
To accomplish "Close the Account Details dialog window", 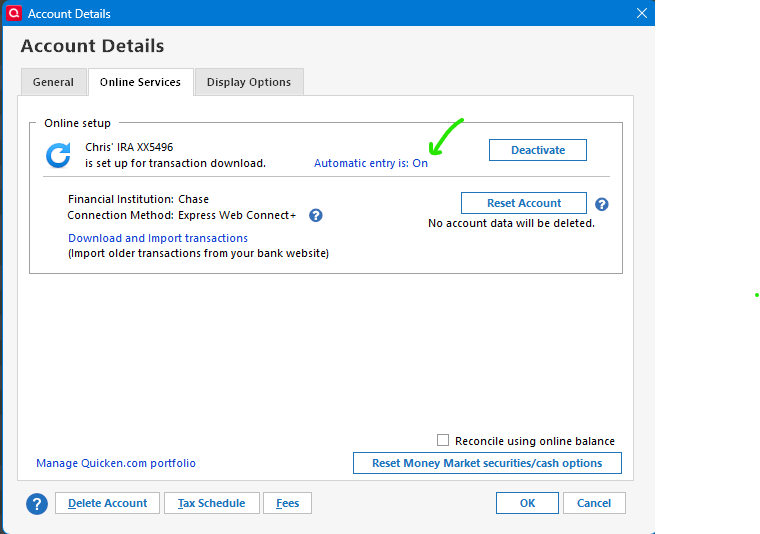I will pyautogui.click(x=642, y=13).
